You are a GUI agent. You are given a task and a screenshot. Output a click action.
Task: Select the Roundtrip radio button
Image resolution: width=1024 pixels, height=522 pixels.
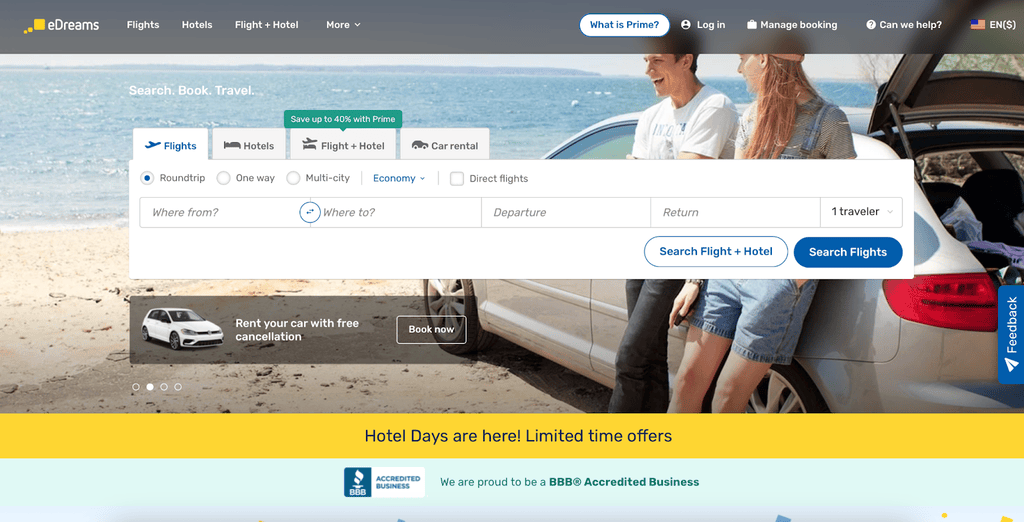point(147,178)
